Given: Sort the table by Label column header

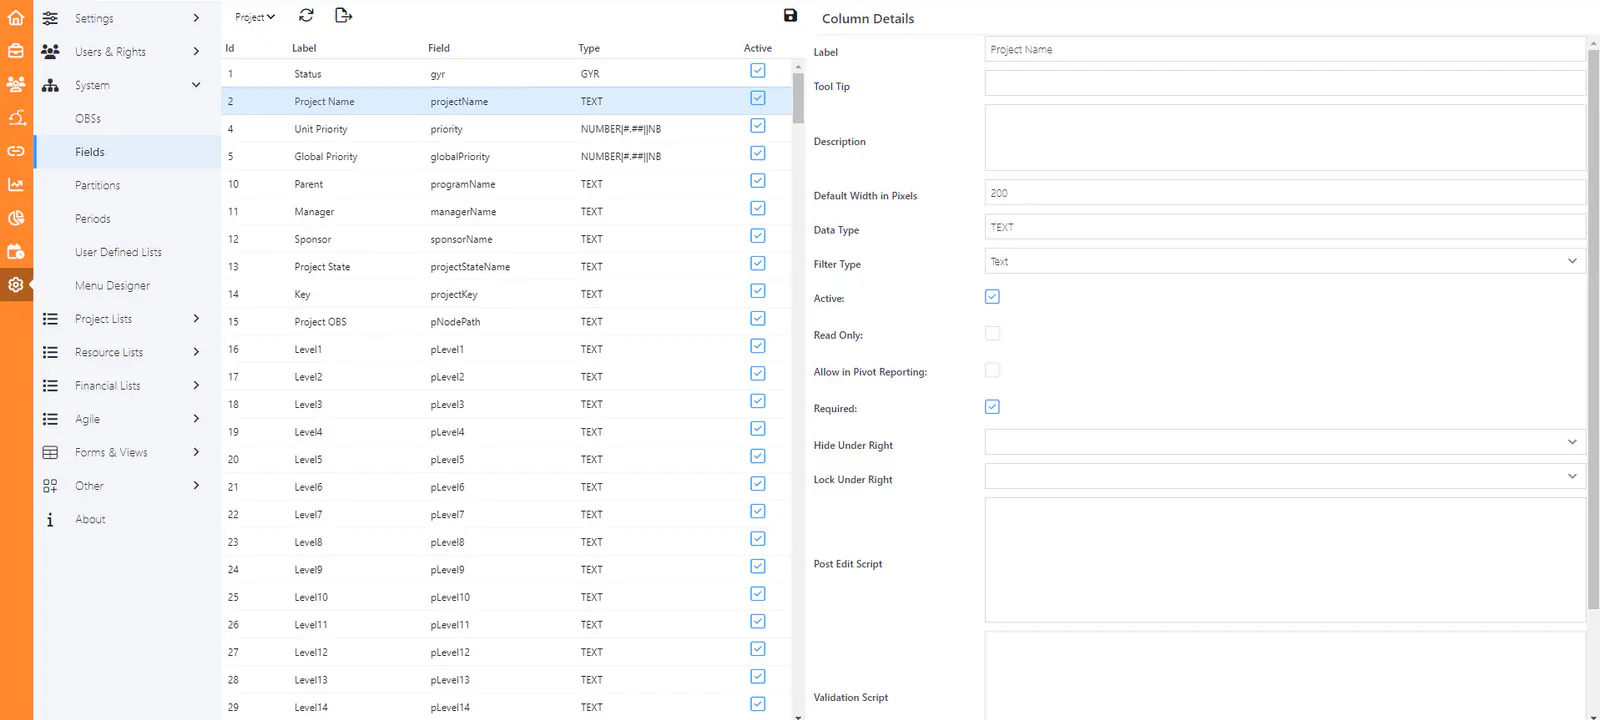Looking at the screenshot, I should tap(304, 48).
